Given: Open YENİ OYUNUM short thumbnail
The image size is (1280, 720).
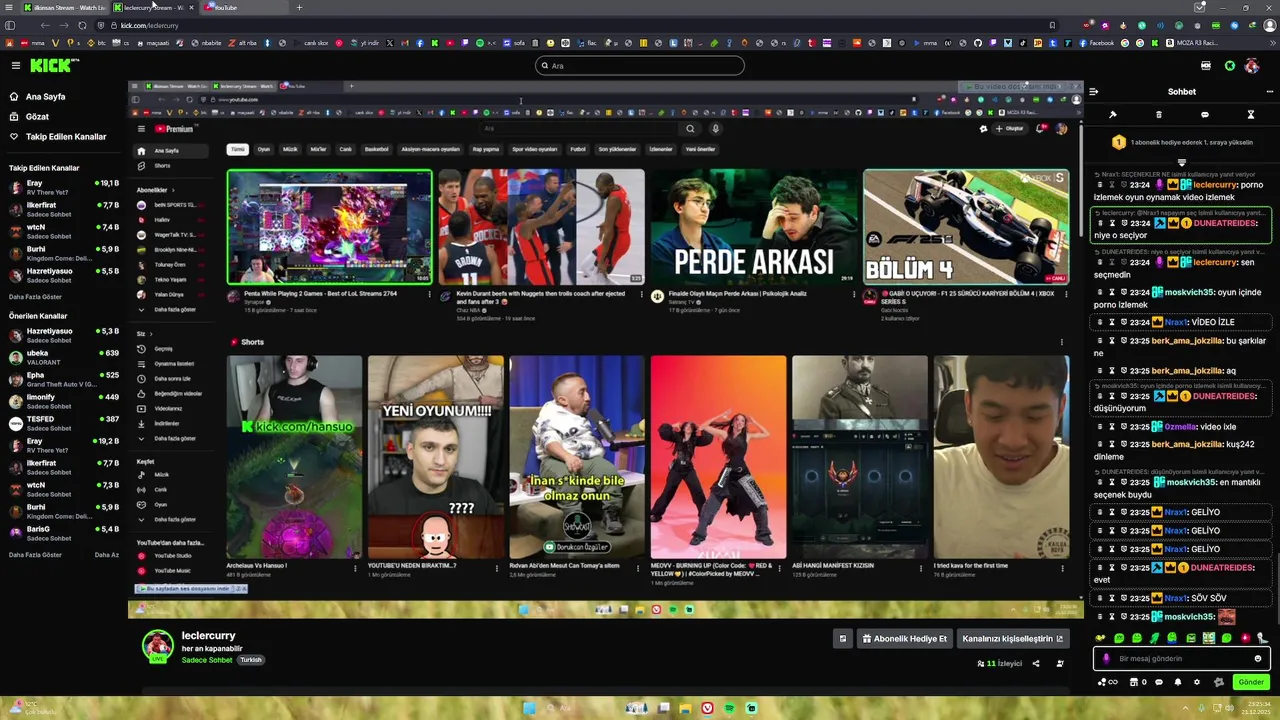Looking at the screenshot, I should [x=436, y=457].
